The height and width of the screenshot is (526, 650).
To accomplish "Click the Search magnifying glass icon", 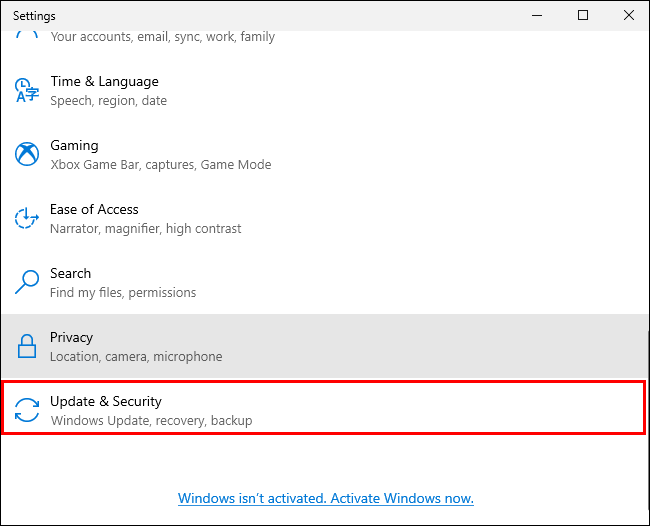I will (x=26, y=282).
